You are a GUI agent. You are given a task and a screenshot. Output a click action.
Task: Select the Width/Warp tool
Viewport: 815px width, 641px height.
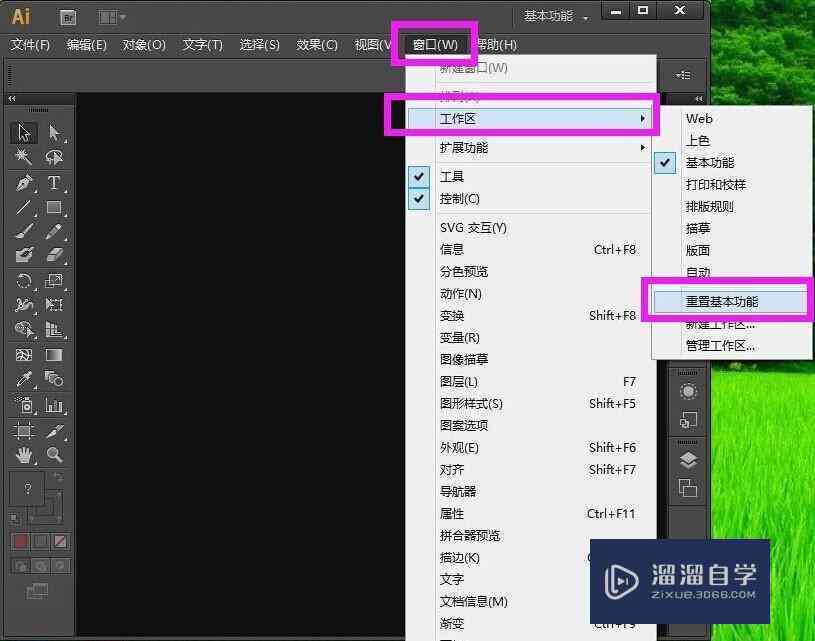click(24, 304)
